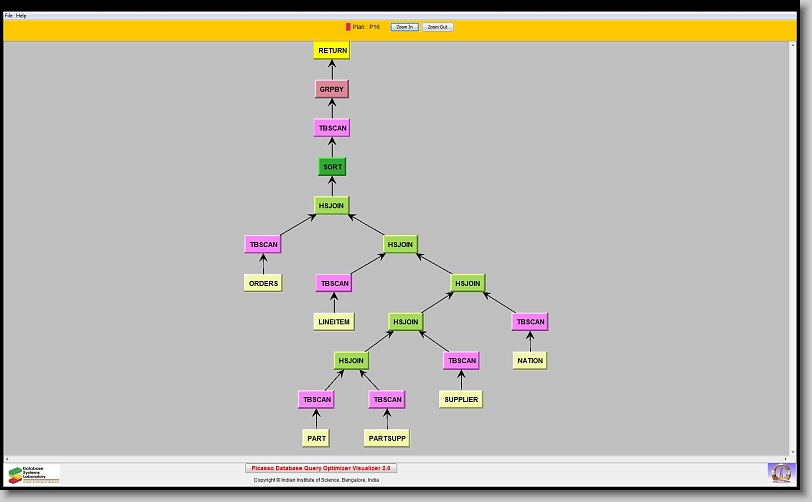
Task: Click the Picasso Database Query Optimizer Visualizer button
Action: [x=321, y=467]
